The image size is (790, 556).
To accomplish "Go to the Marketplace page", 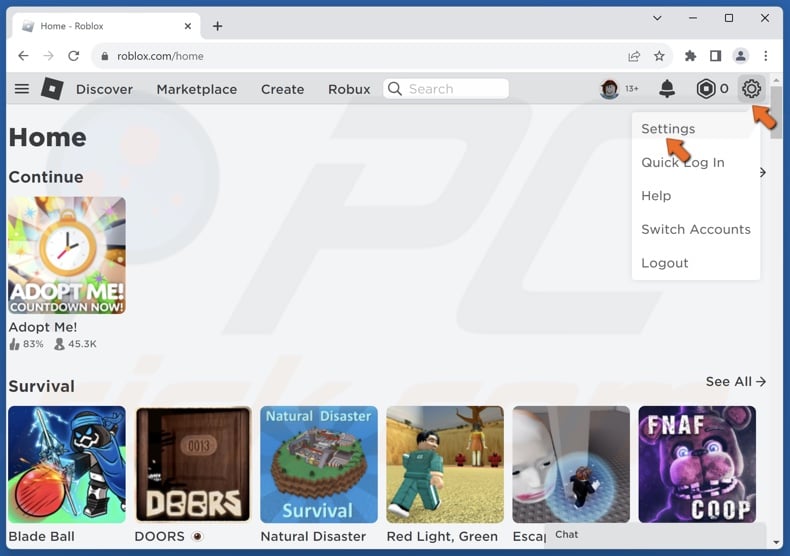I will tap(196, 89).
